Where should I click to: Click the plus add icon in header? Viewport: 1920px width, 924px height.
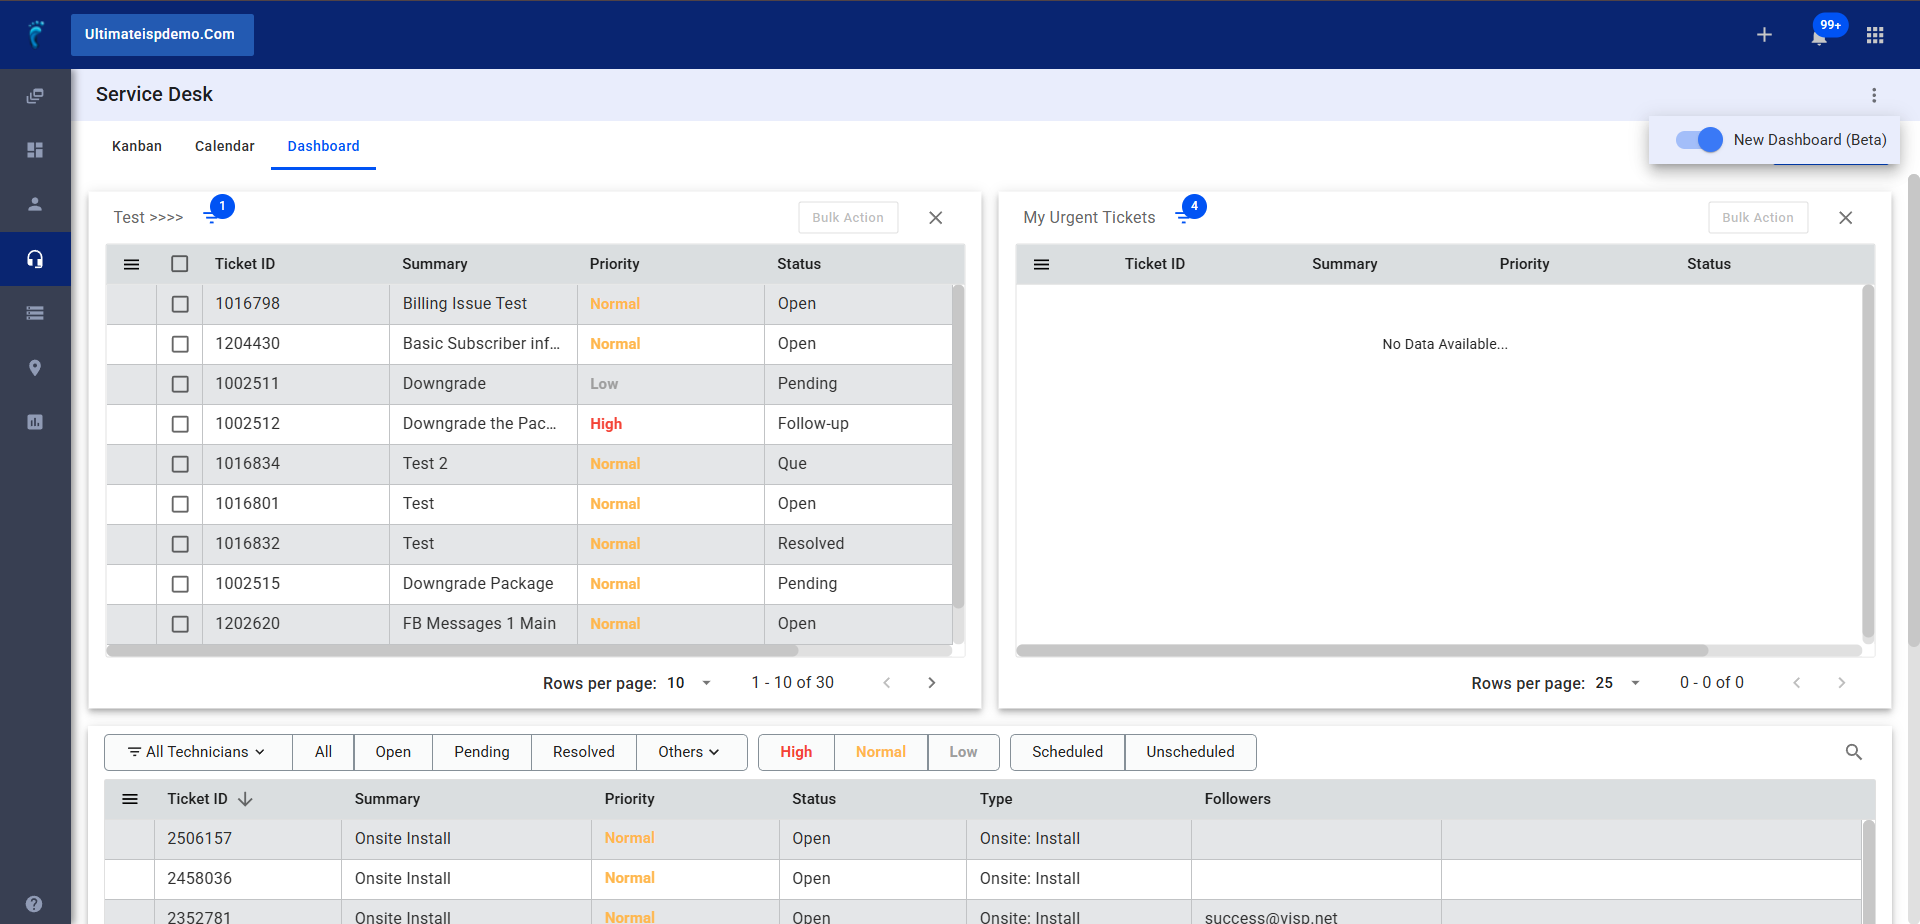pos(1764,35)
